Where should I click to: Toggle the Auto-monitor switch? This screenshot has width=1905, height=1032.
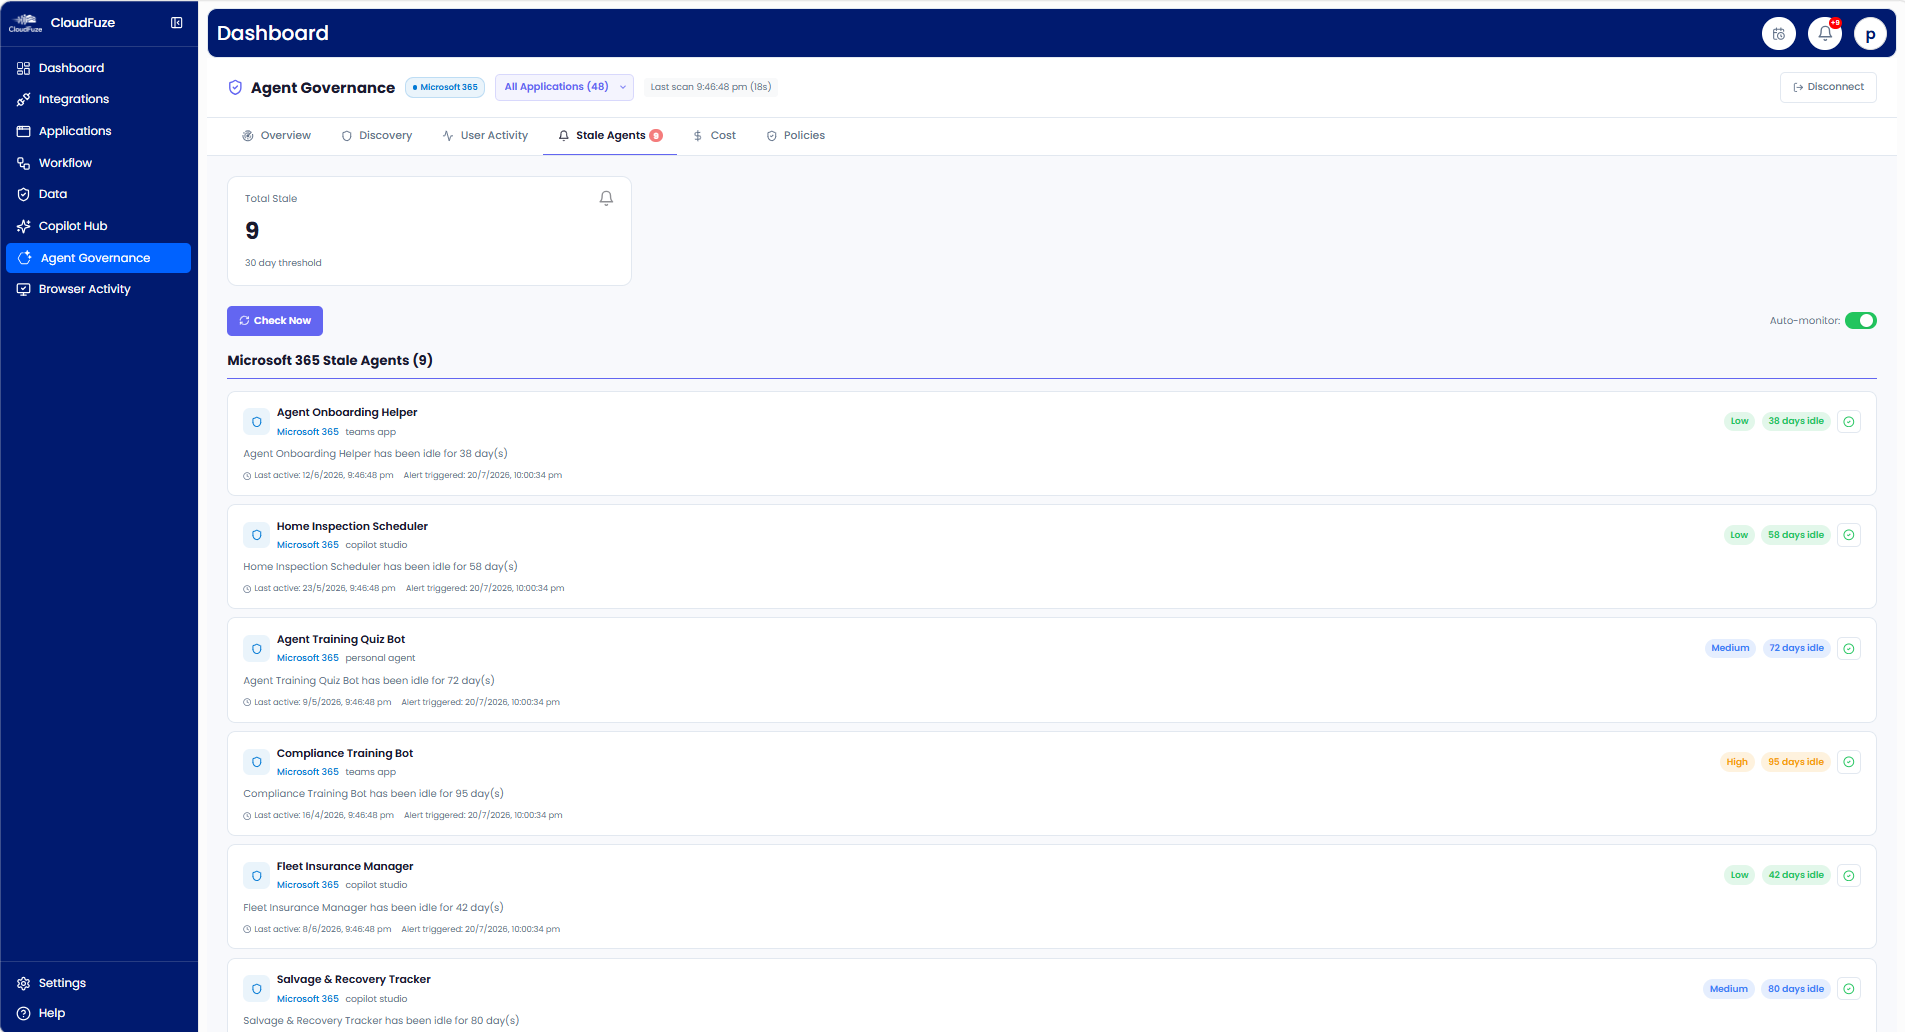[x=1860, y=321]
